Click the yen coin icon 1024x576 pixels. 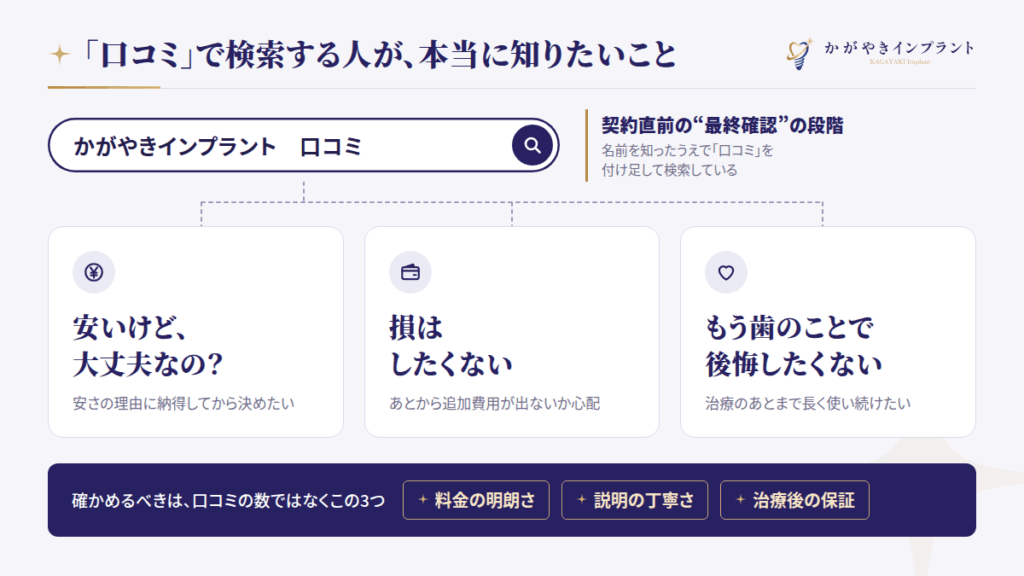click(93, 272)
